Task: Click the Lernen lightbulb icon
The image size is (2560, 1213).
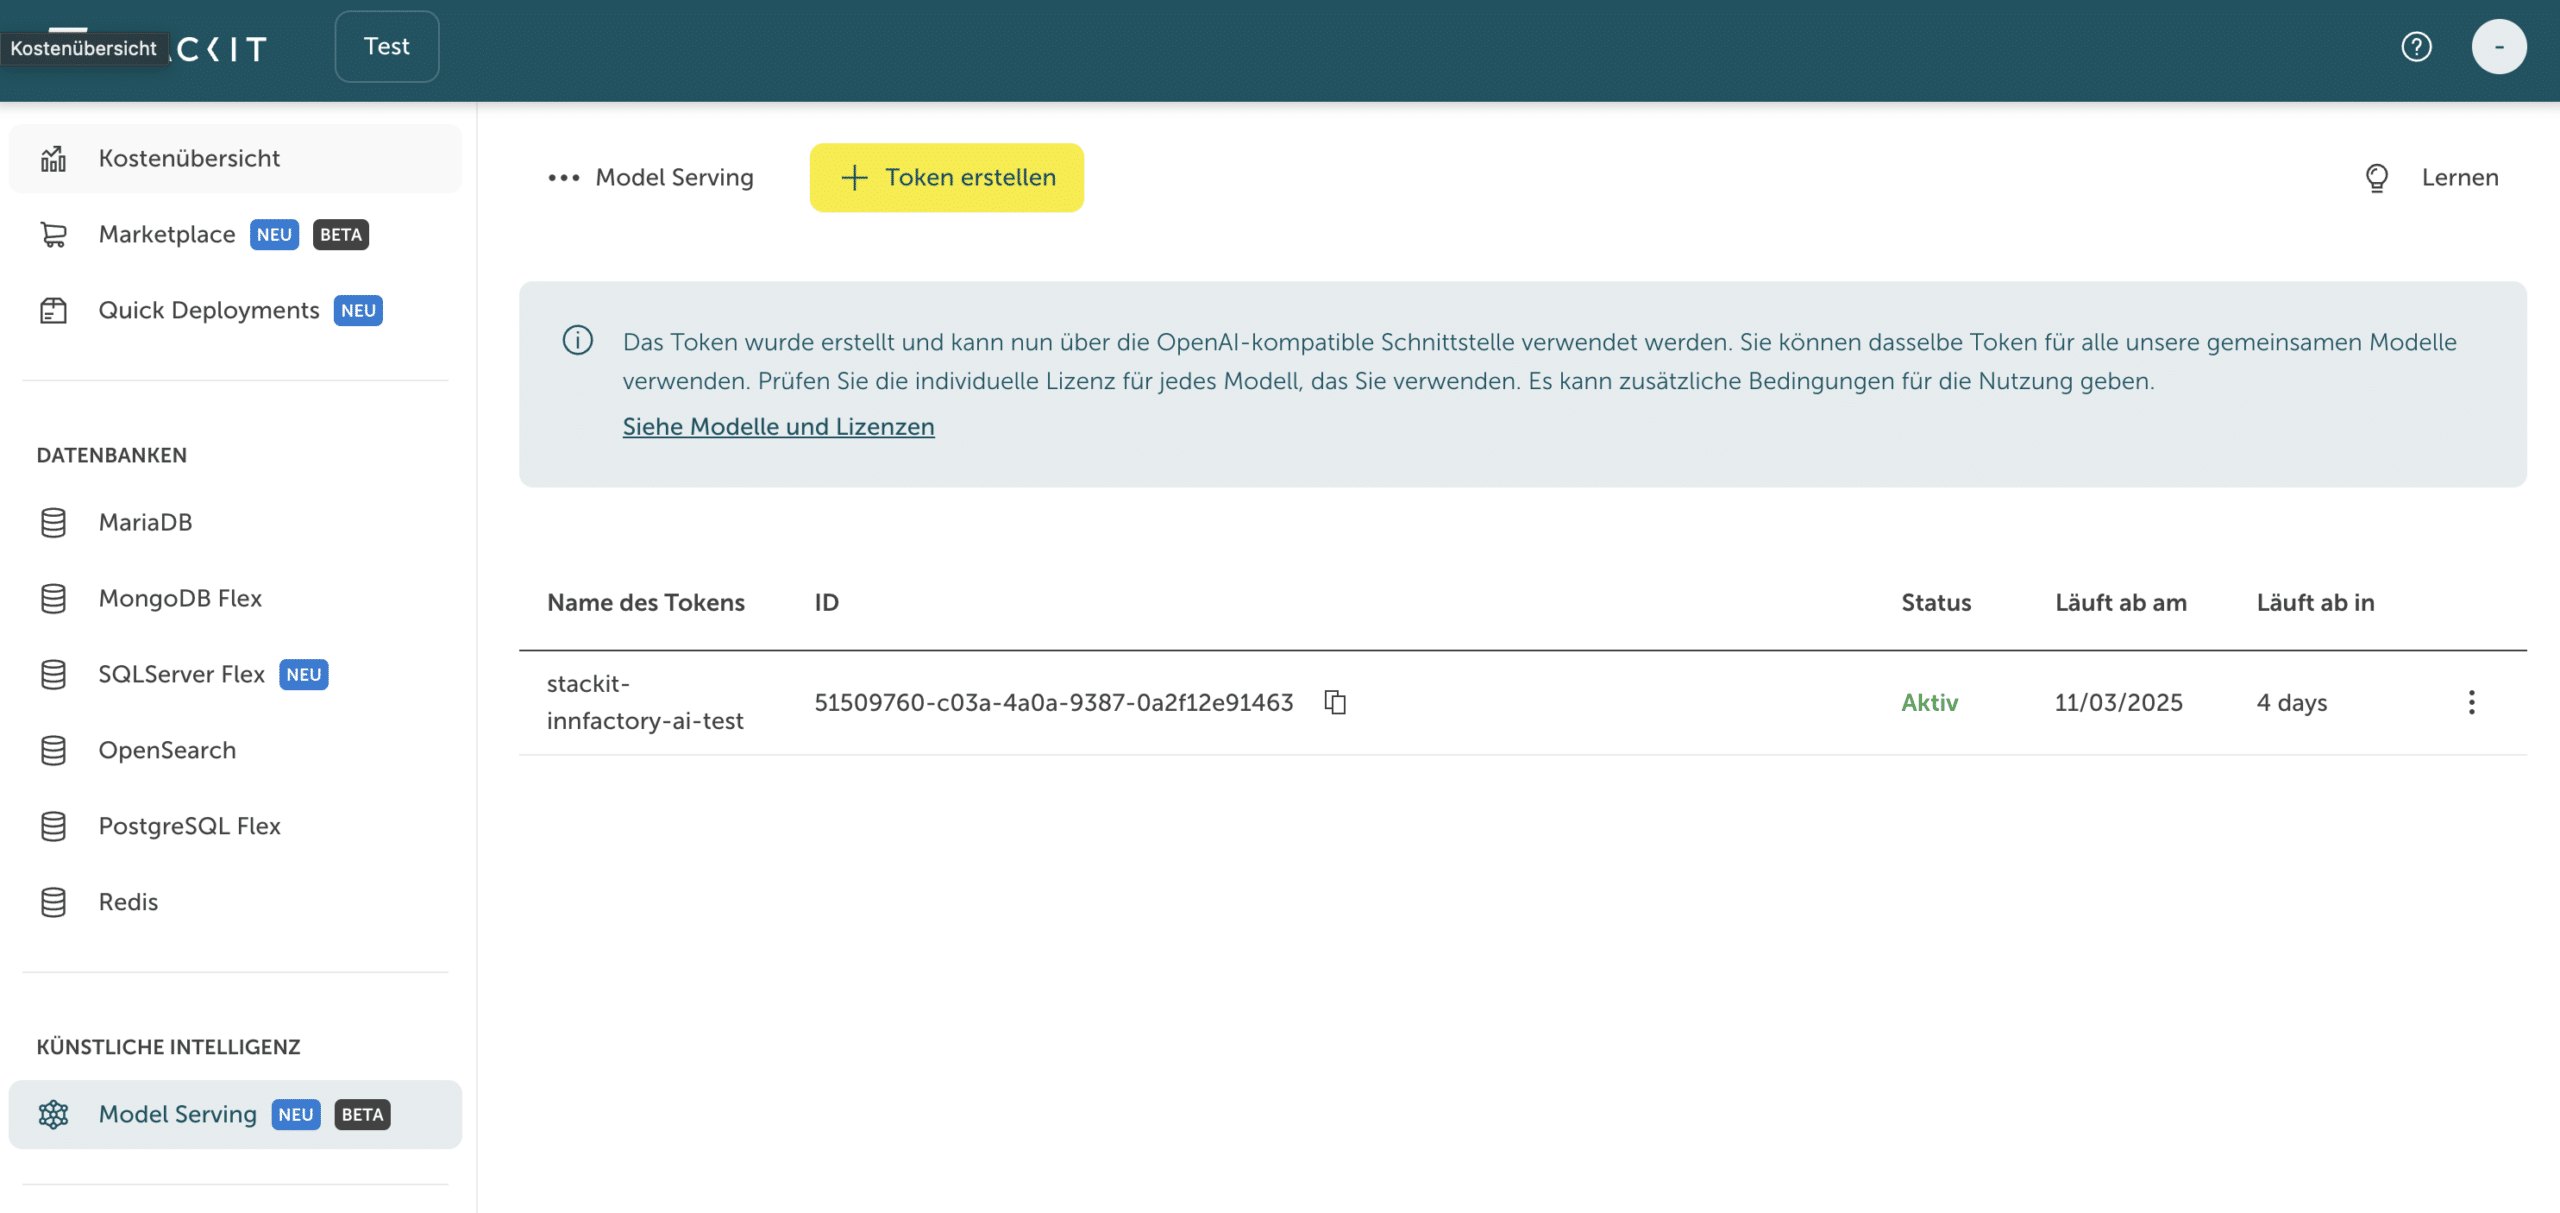Action: point(2377,178)
